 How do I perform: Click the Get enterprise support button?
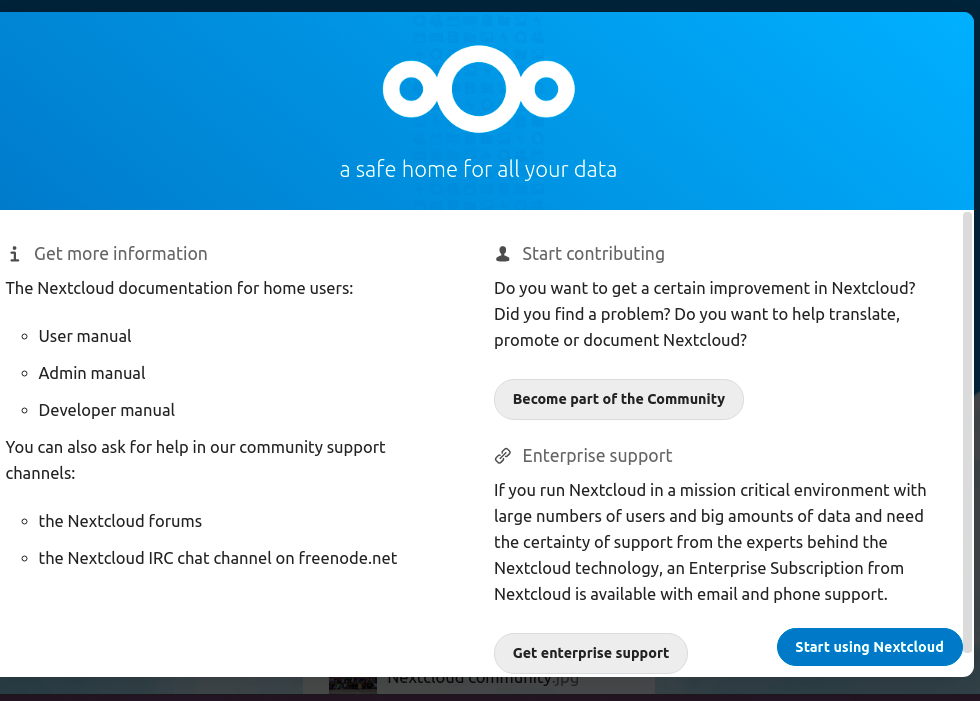pos(591,653)
